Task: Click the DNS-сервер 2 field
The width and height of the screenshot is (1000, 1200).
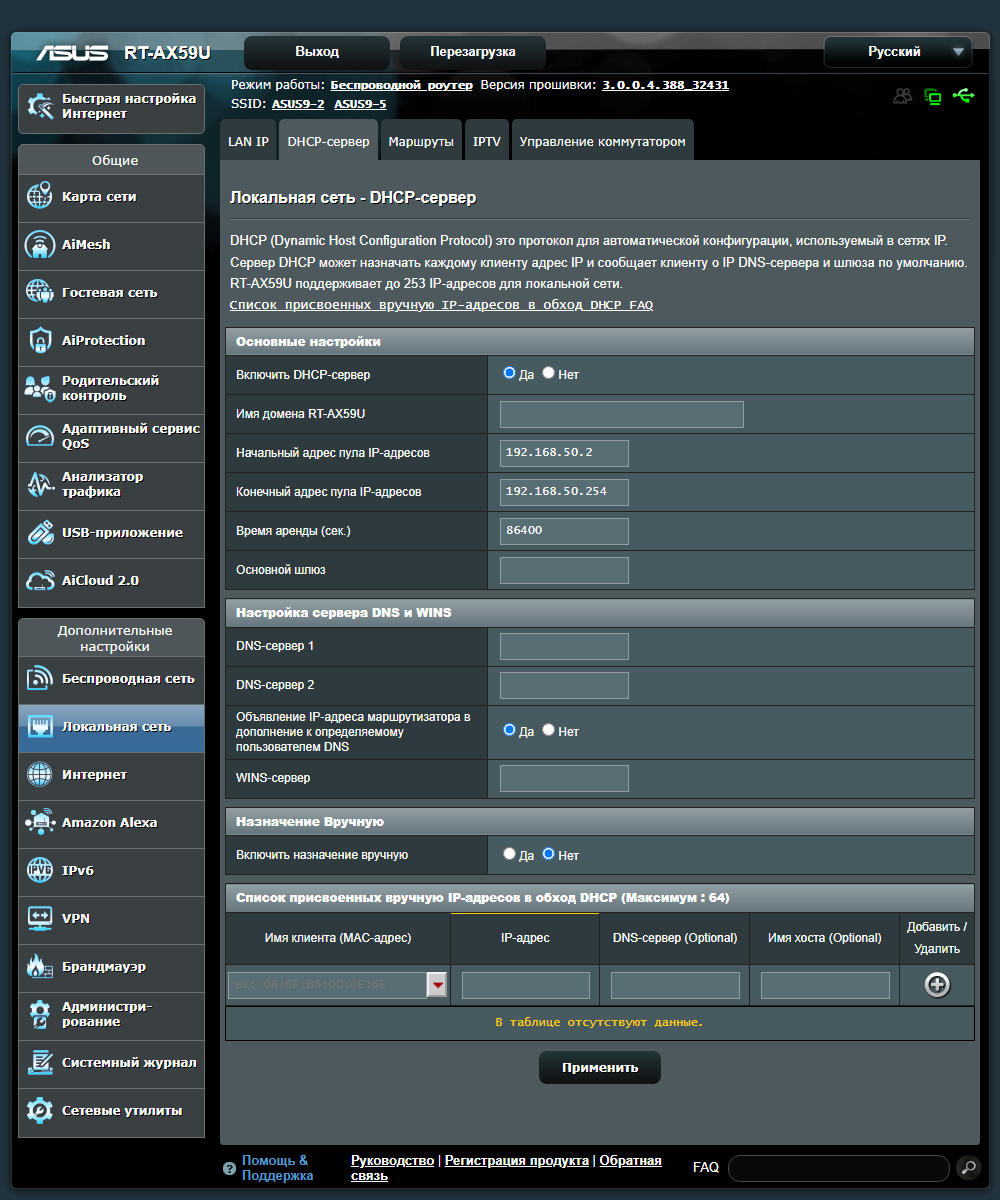Action: click(564, 685)
